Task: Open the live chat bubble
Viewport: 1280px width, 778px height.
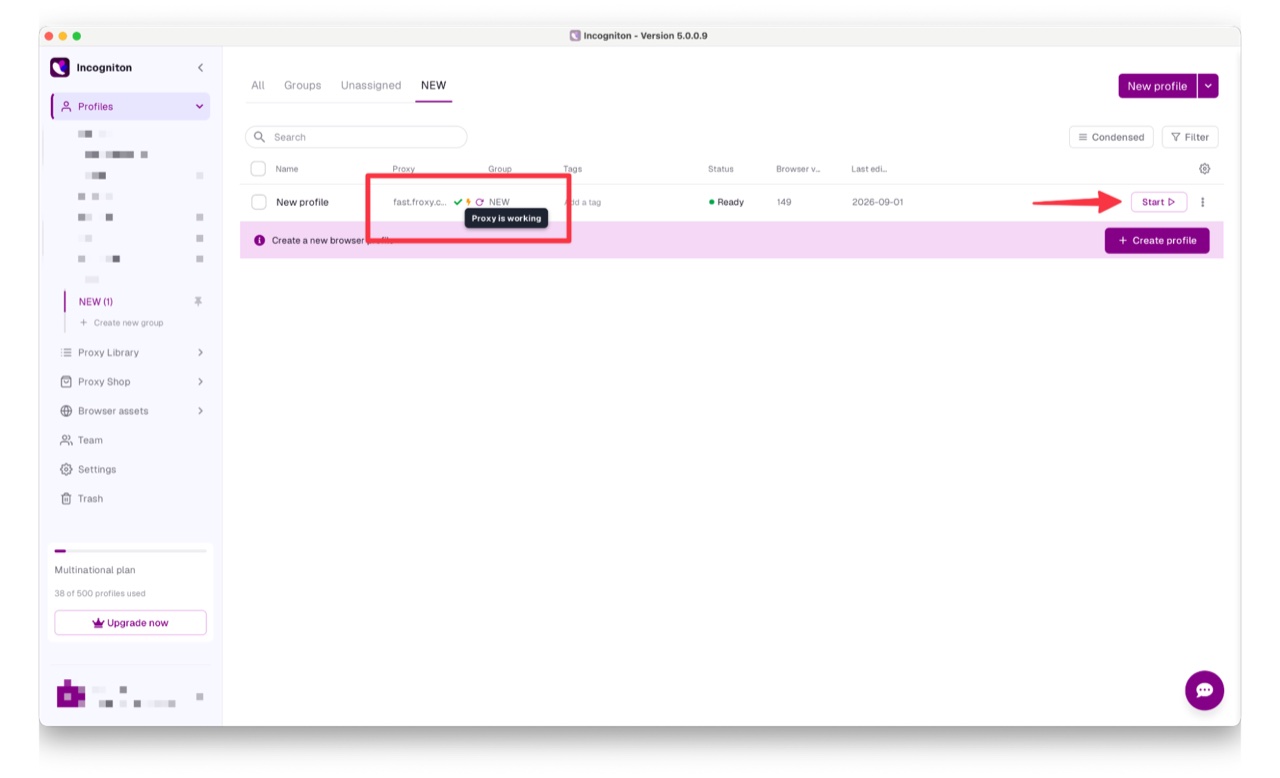Action: point(1204,690)
